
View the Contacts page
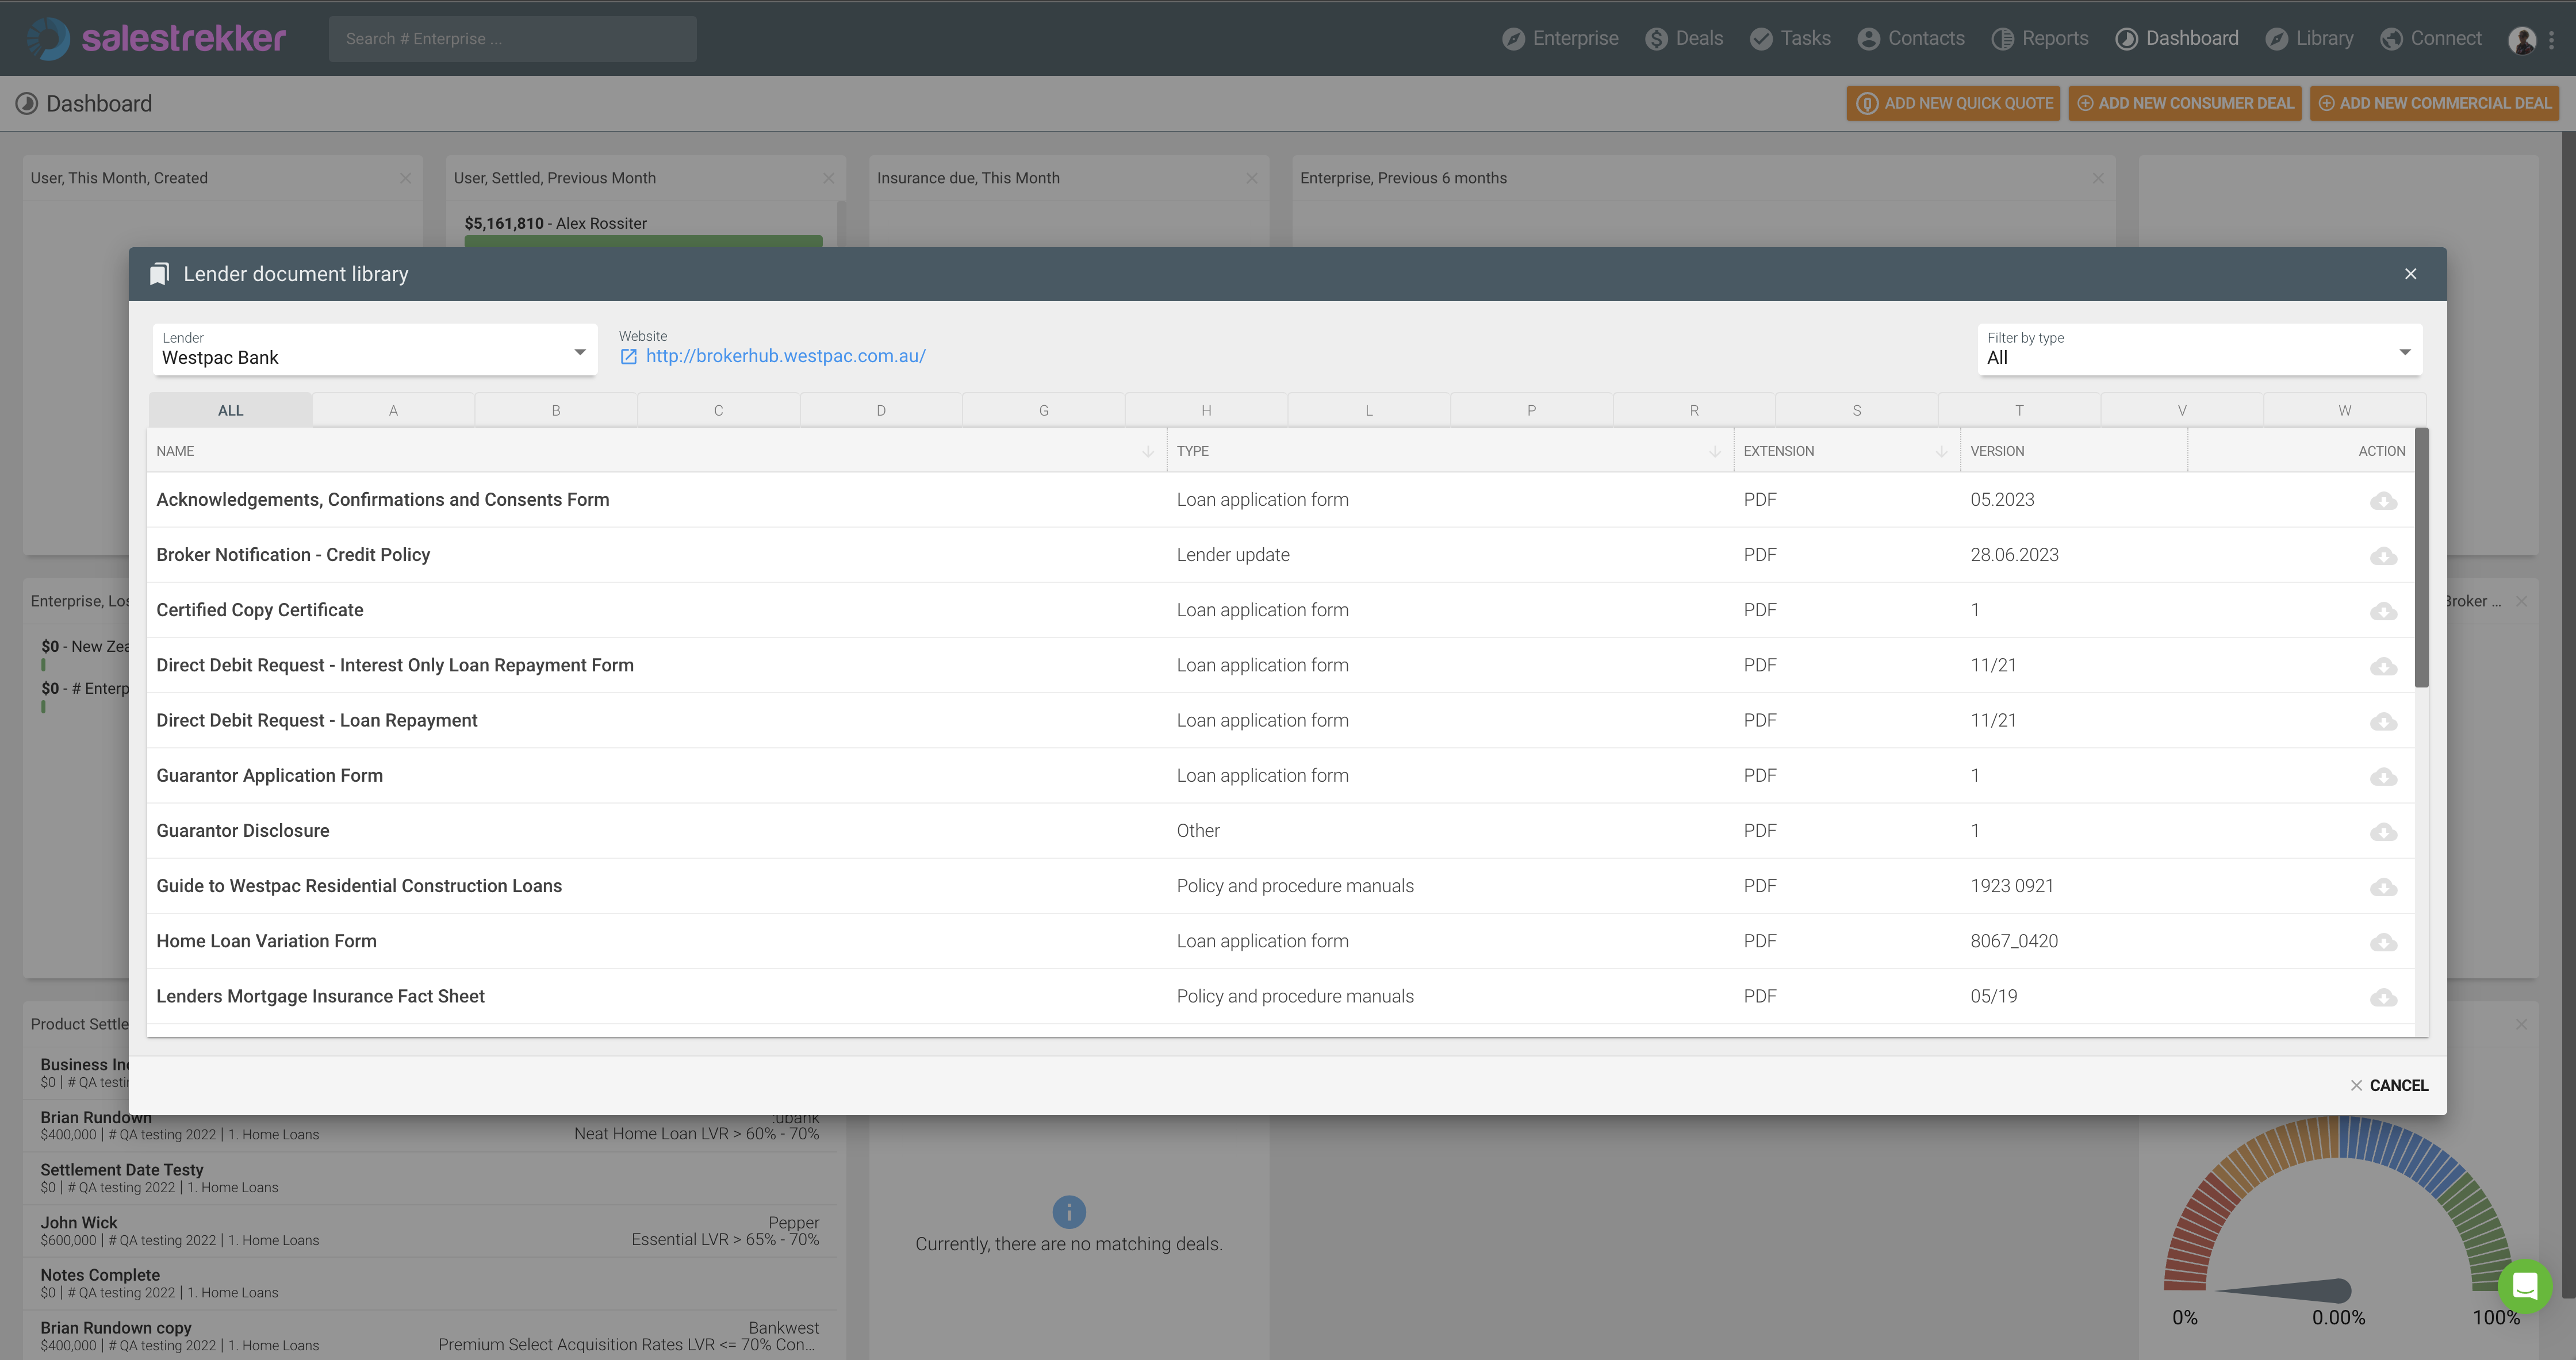pyautogui.click(x=1911, y=38)
